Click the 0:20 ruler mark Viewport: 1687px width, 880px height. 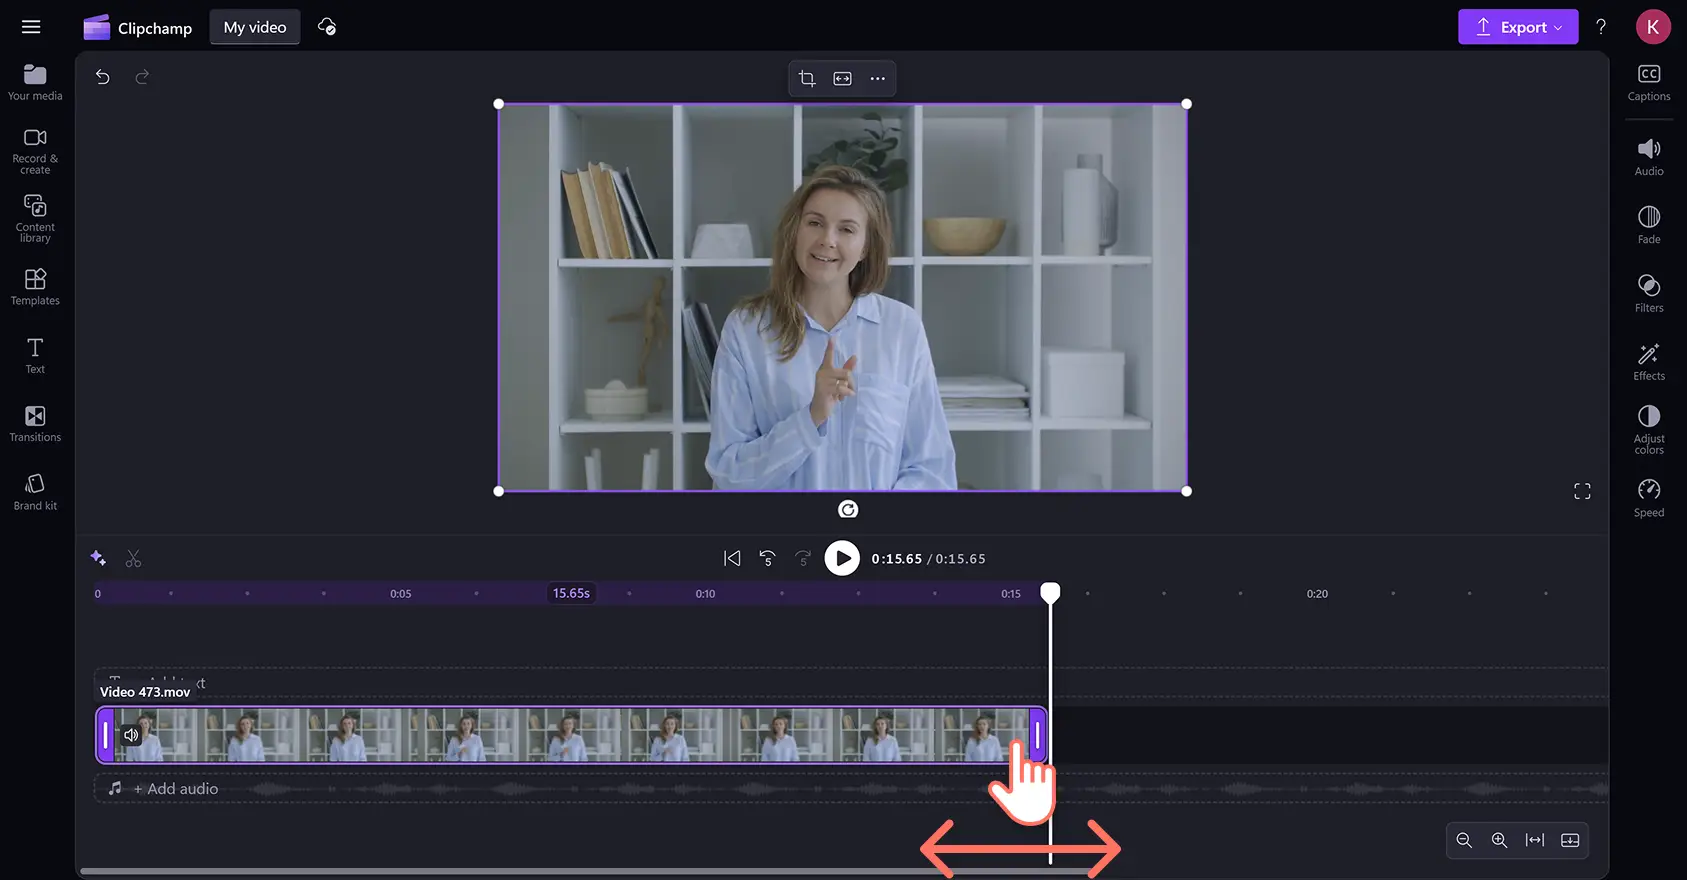(1318, 594)
